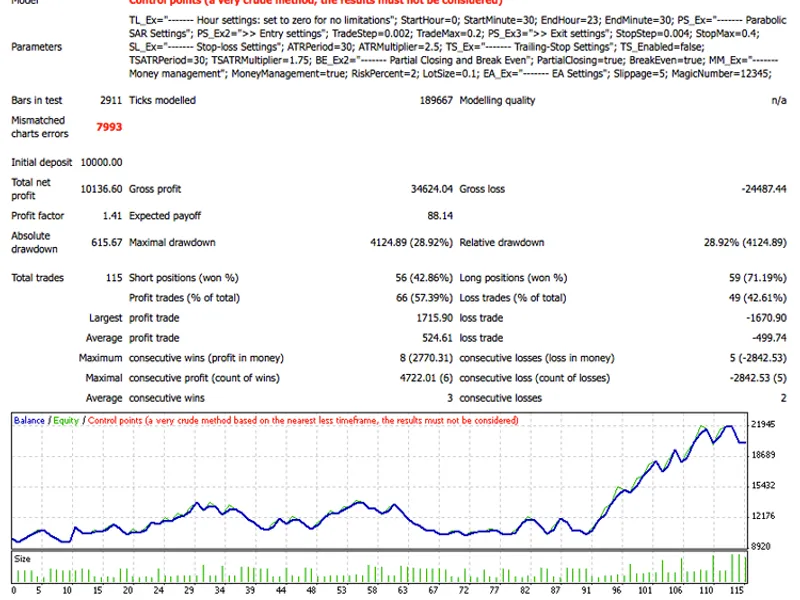The width and height of the screenshot is (800, 600).
Task: Select average consecutive wins value 3
Action: pos(449,398)
